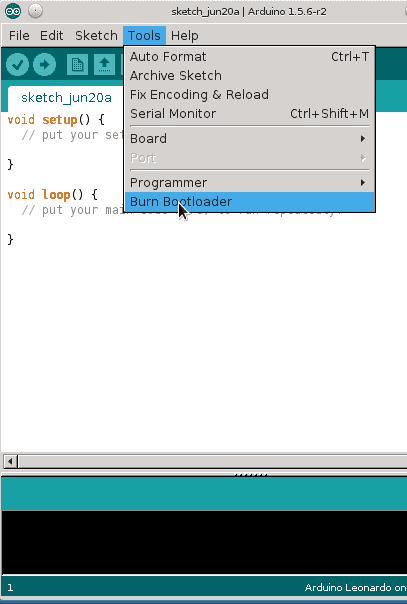407x604 pixels.
Task: Click the New sketch document icon
Action: point(77,64)
